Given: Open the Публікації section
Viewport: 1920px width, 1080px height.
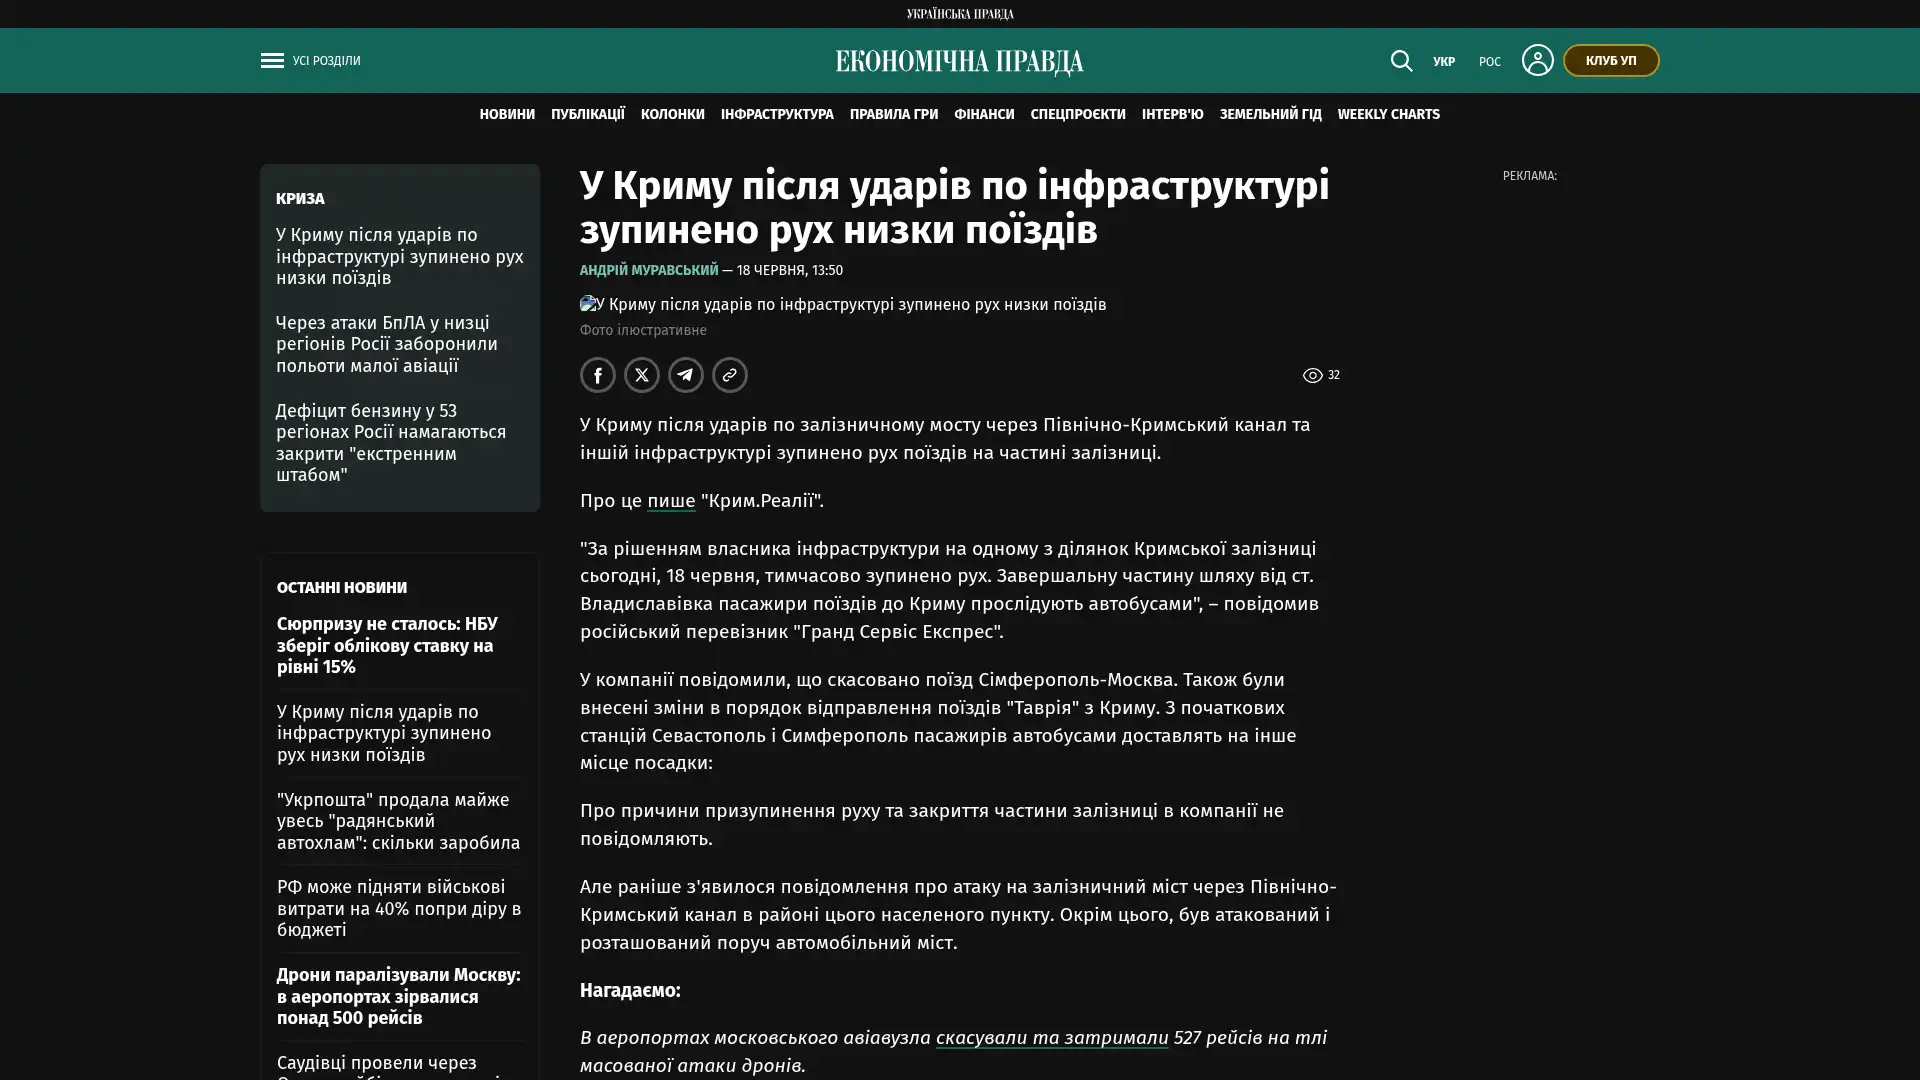Looking at the screenshot, I should (588, 115).
